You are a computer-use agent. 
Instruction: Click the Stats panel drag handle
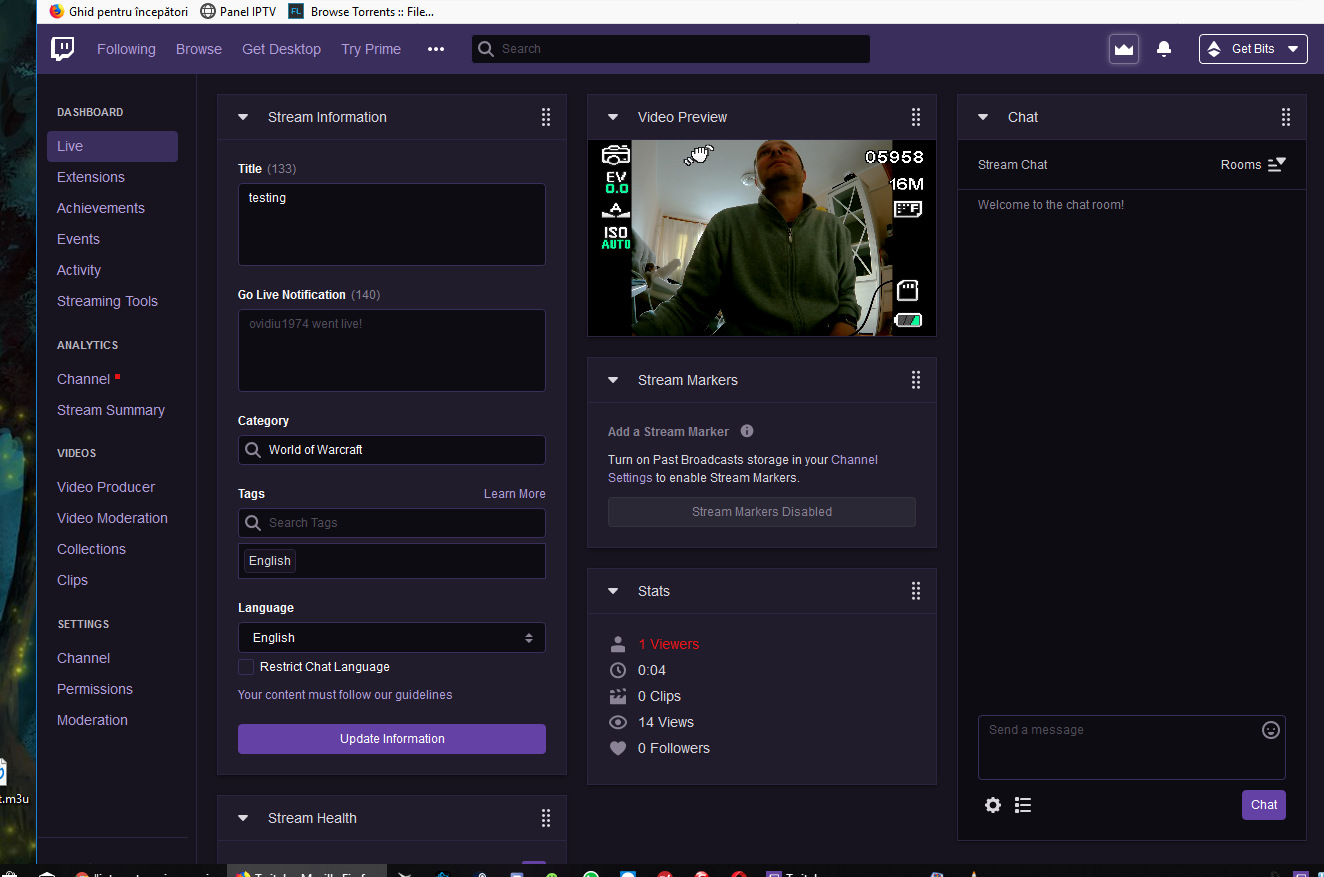click(916, 591)
